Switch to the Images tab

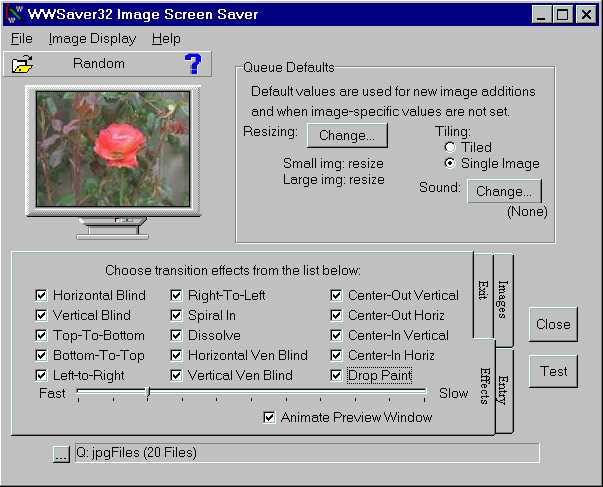503,300
